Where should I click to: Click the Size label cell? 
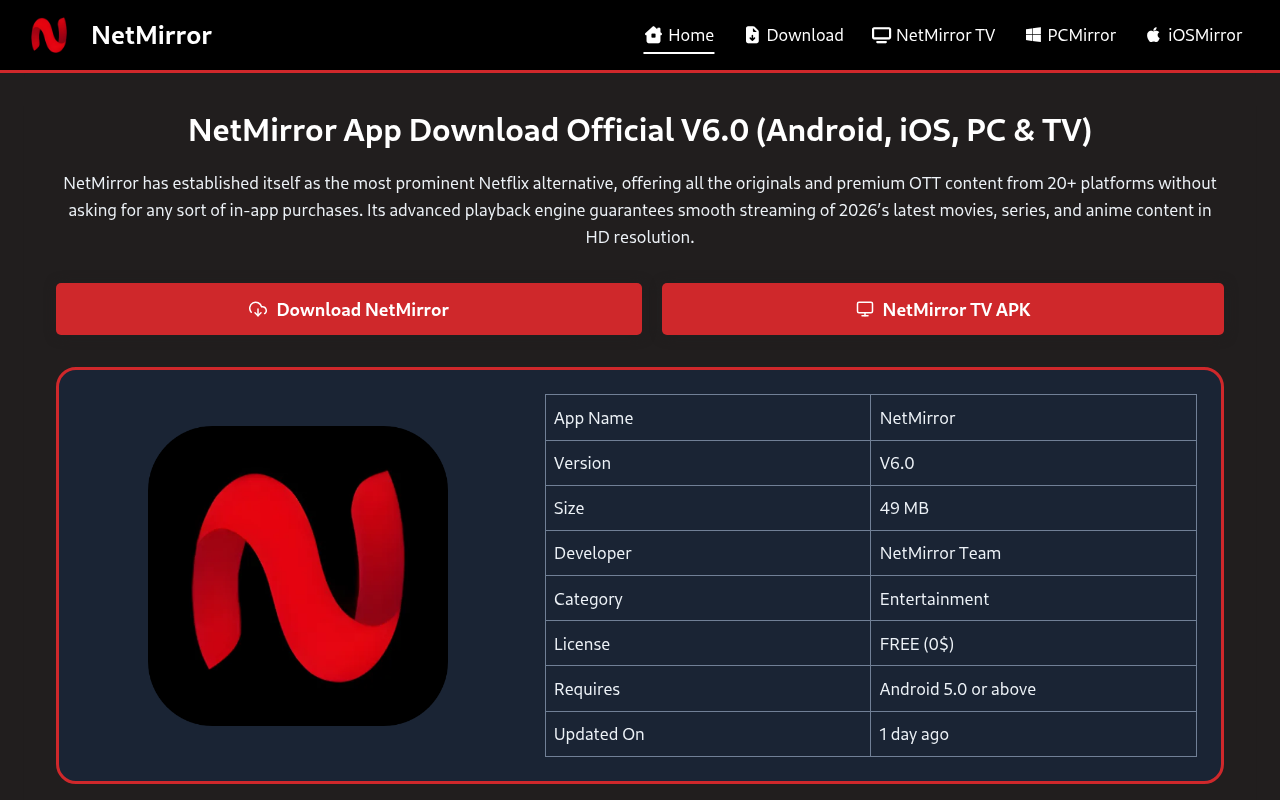point(708,508)
